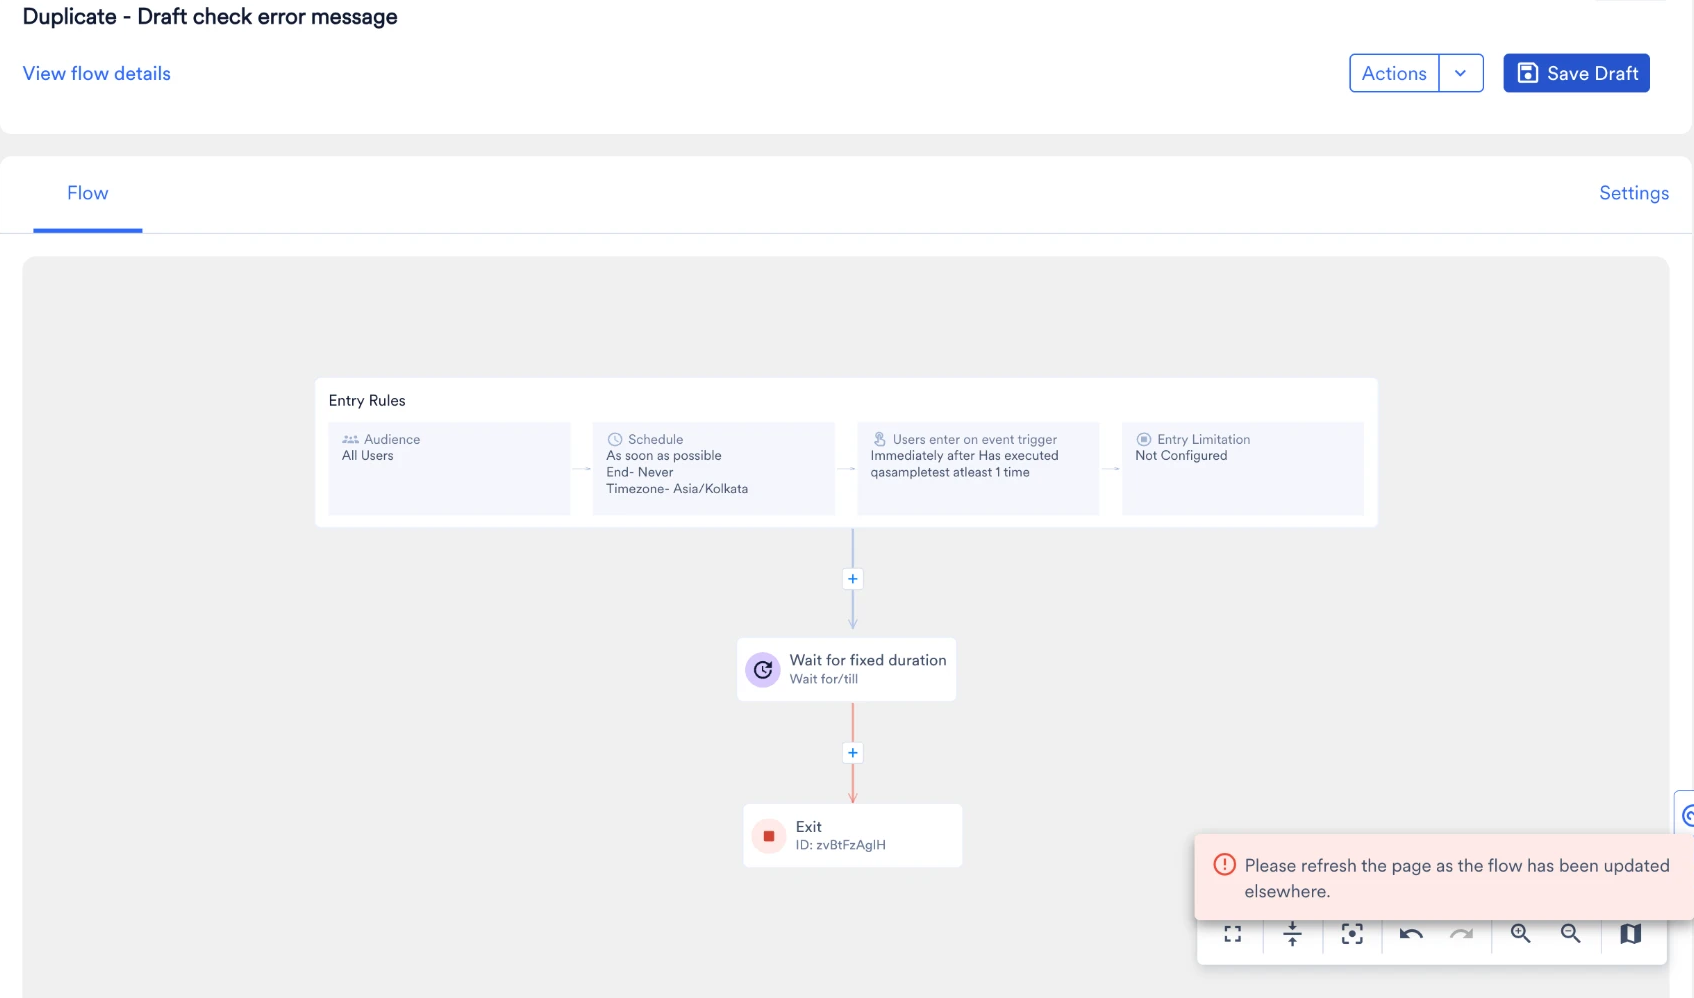Switch to the Flow tab
The height and width of the screenshot is (998, 1694).
88,193
